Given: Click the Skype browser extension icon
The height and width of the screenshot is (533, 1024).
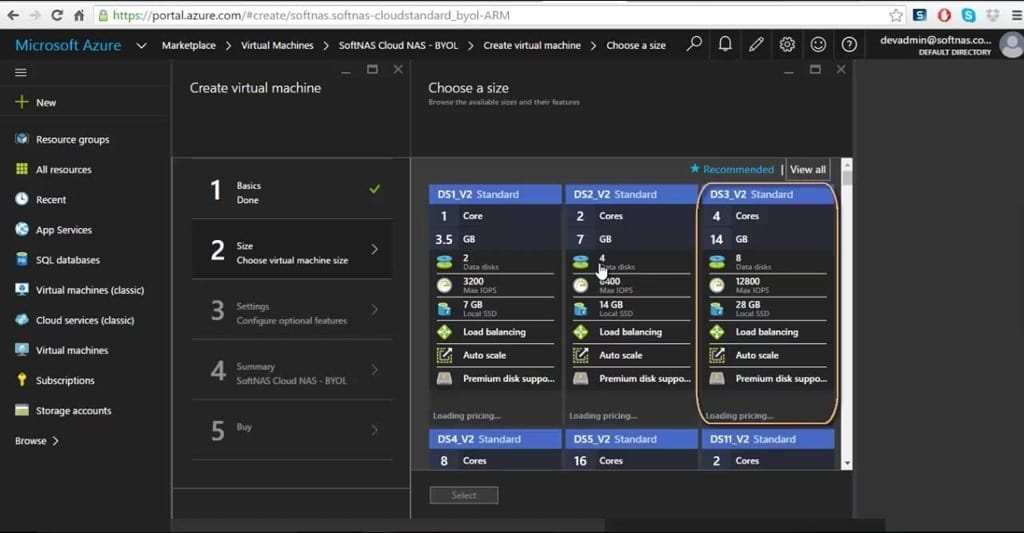Looking at the screenshot, I should point(968,15).
